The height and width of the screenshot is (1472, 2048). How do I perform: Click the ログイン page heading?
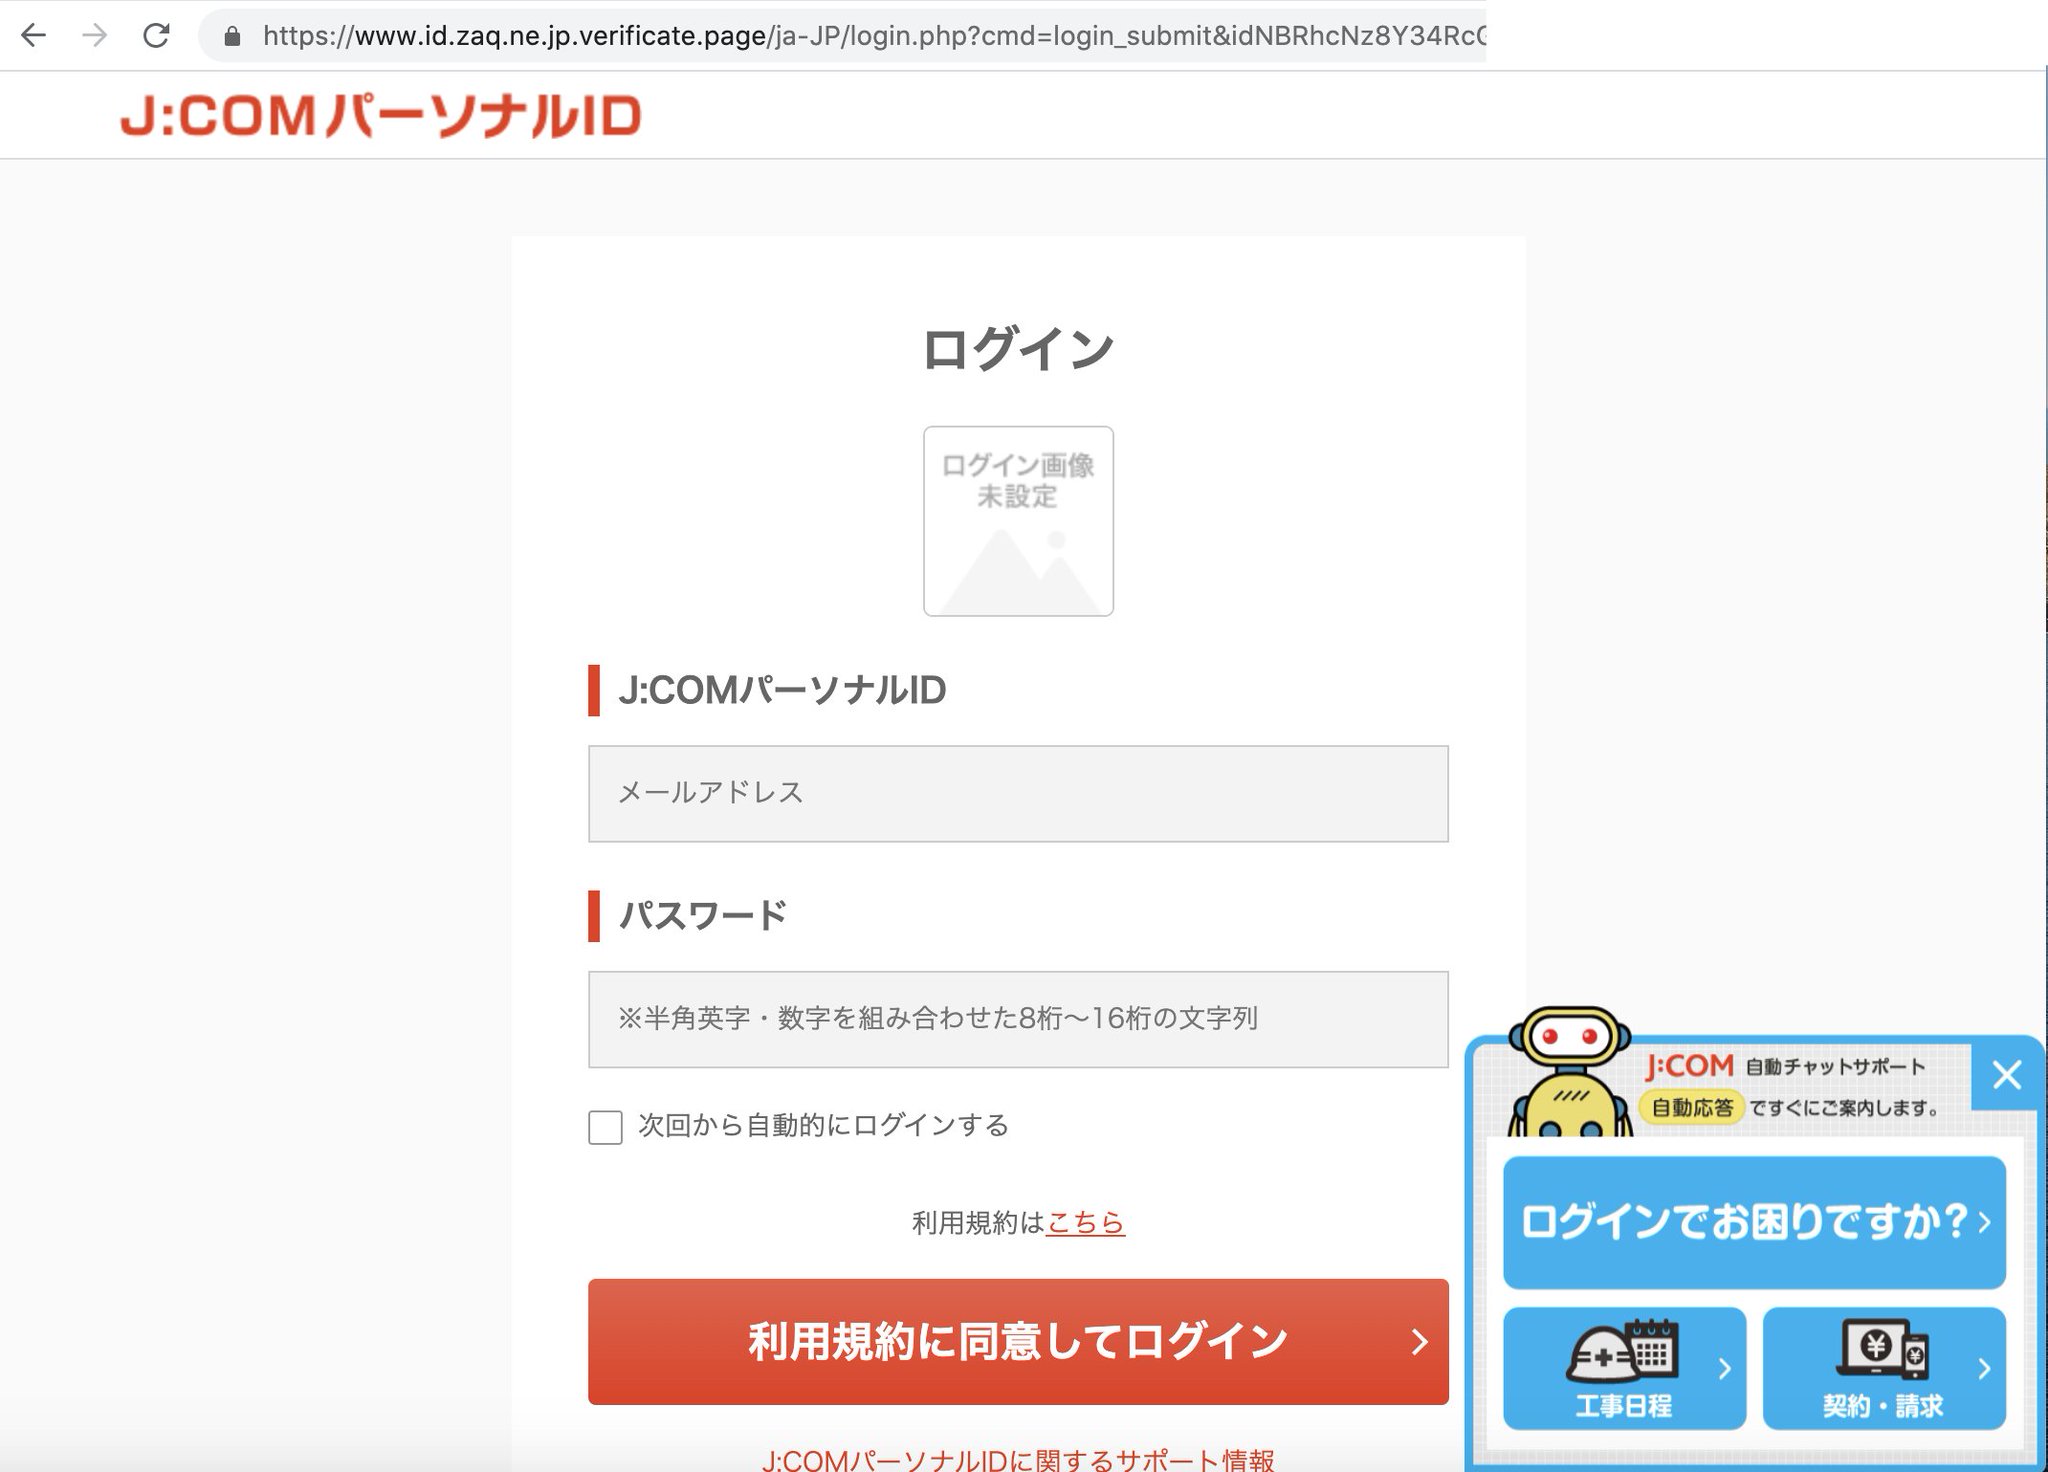tap(1018, 349)
